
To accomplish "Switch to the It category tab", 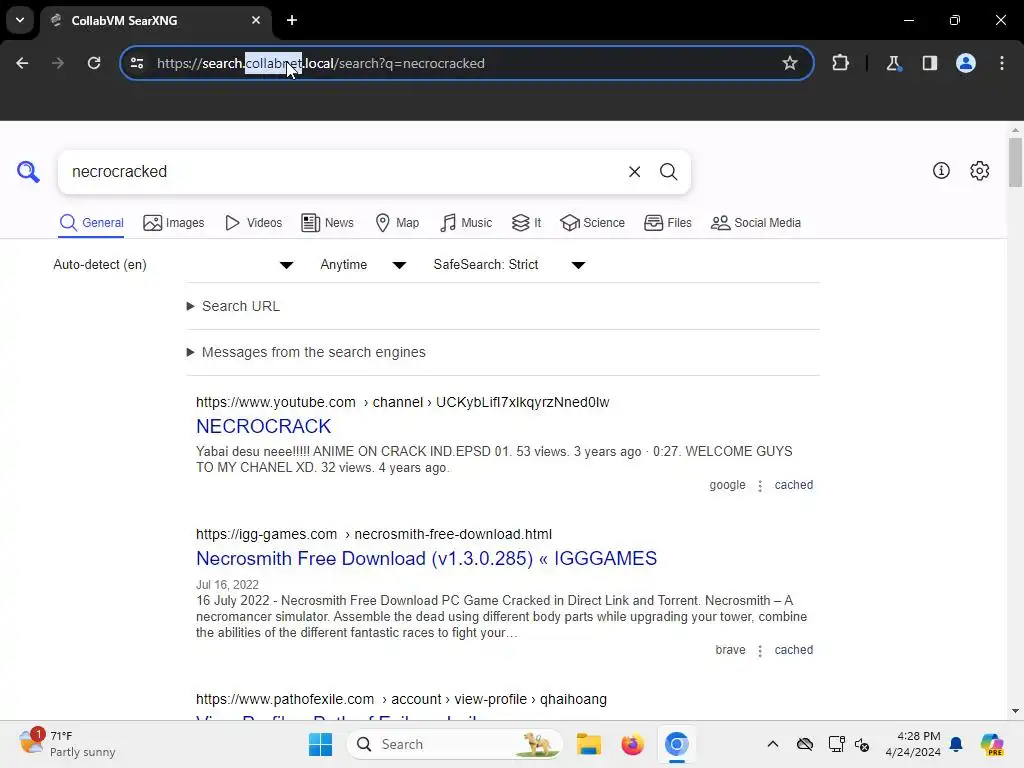I will coord(526,223).
